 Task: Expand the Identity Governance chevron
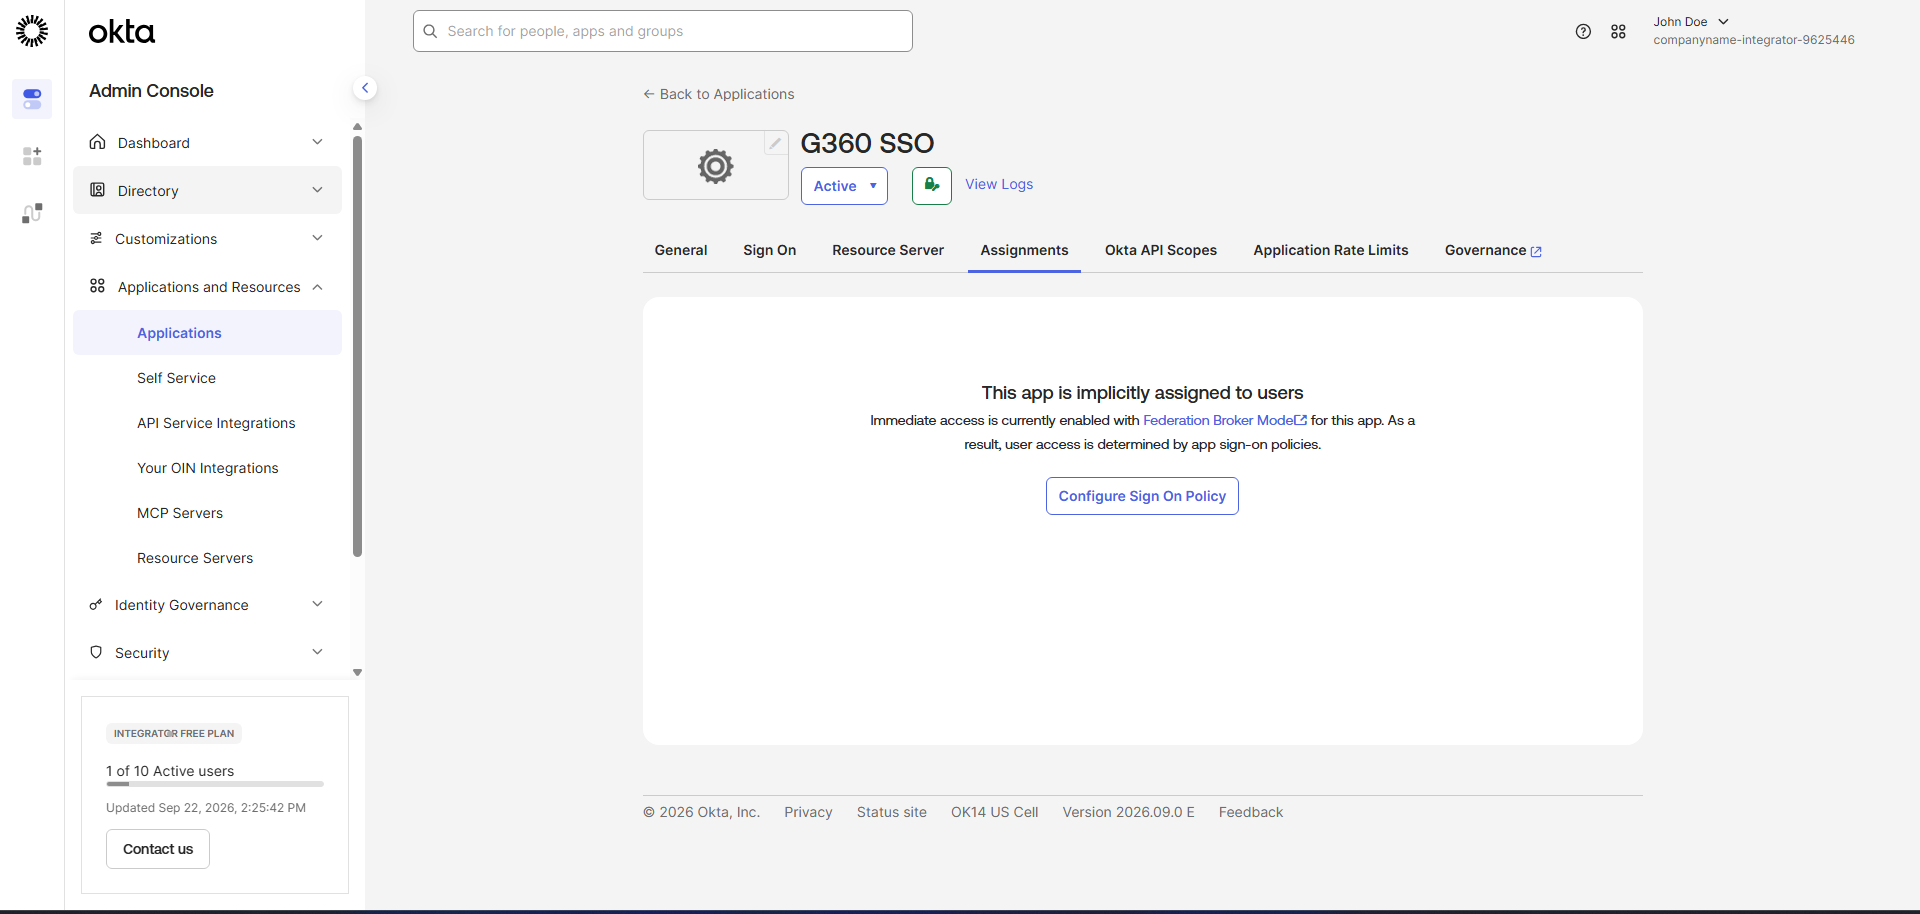pos(317,604)
